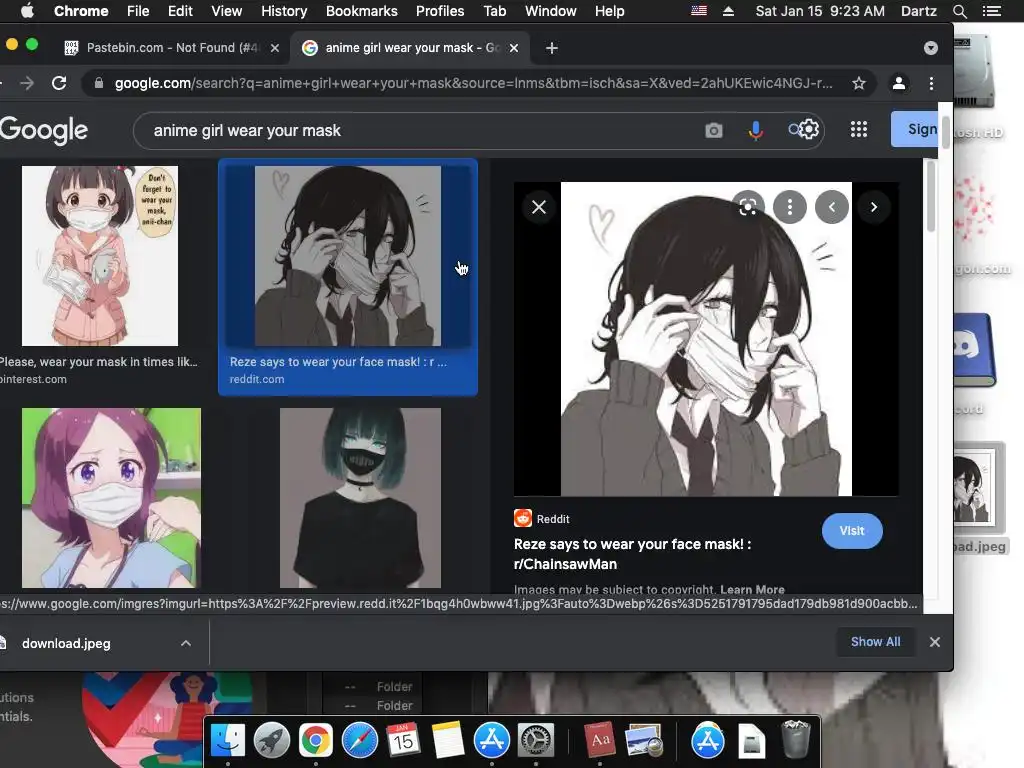Viewport: 1024px width, 768px height.
Task: Click the site lock icon in address bar
Action: pyautogui.click(x=99, y=83)
